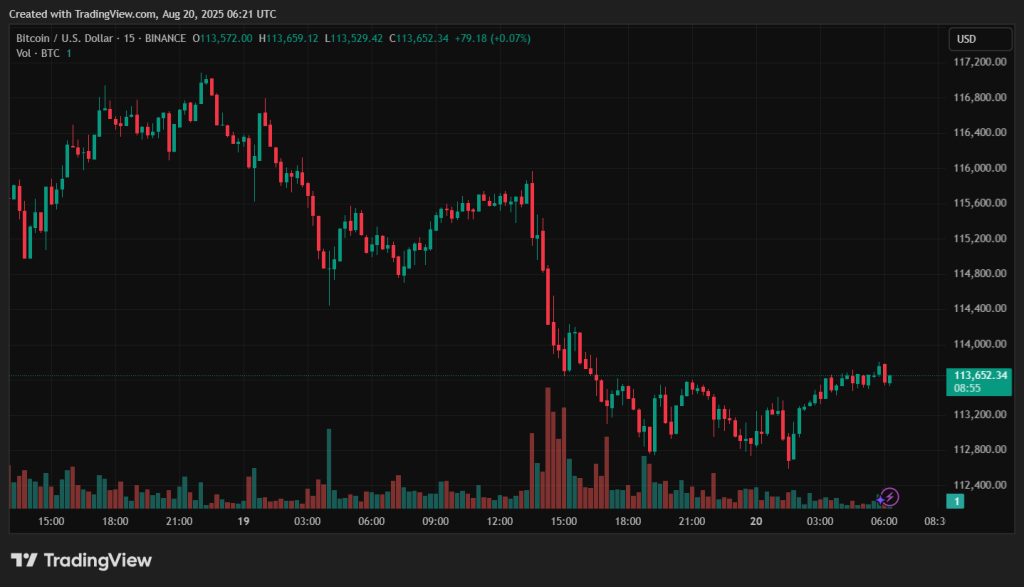The image size is (1024, 587).
Task: Toggle the Vol · BTC indicator
Action: [37, 53]
